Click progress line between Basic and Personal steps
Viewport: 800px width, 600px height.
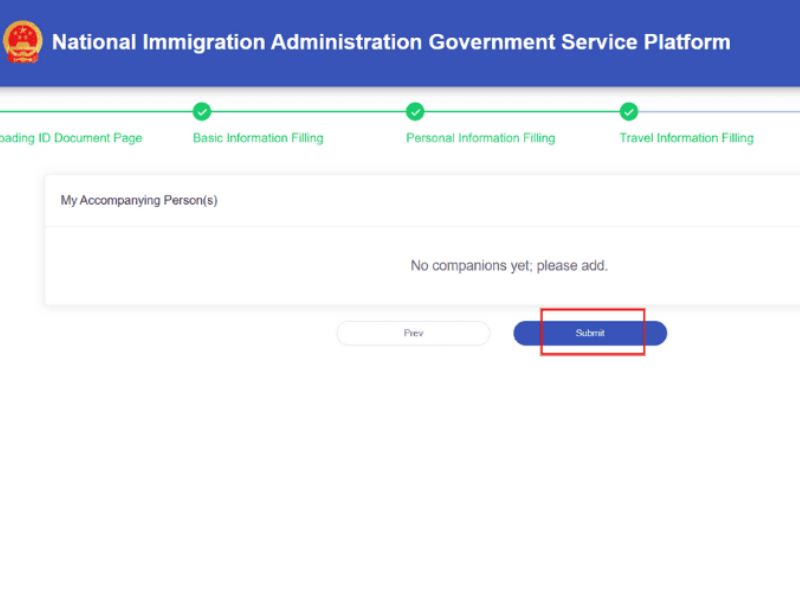pos(308,111)
